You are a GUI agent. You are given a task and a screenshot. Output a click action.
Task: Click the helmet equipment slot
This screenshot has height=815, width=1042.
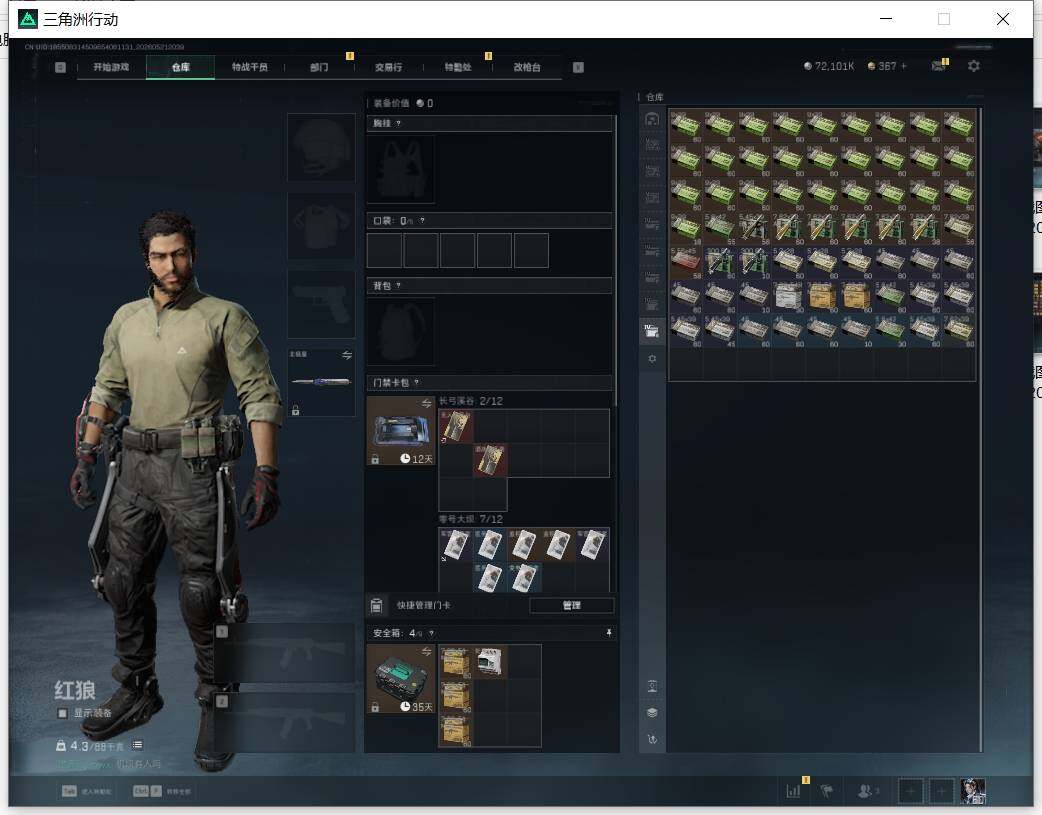[321, 147]
